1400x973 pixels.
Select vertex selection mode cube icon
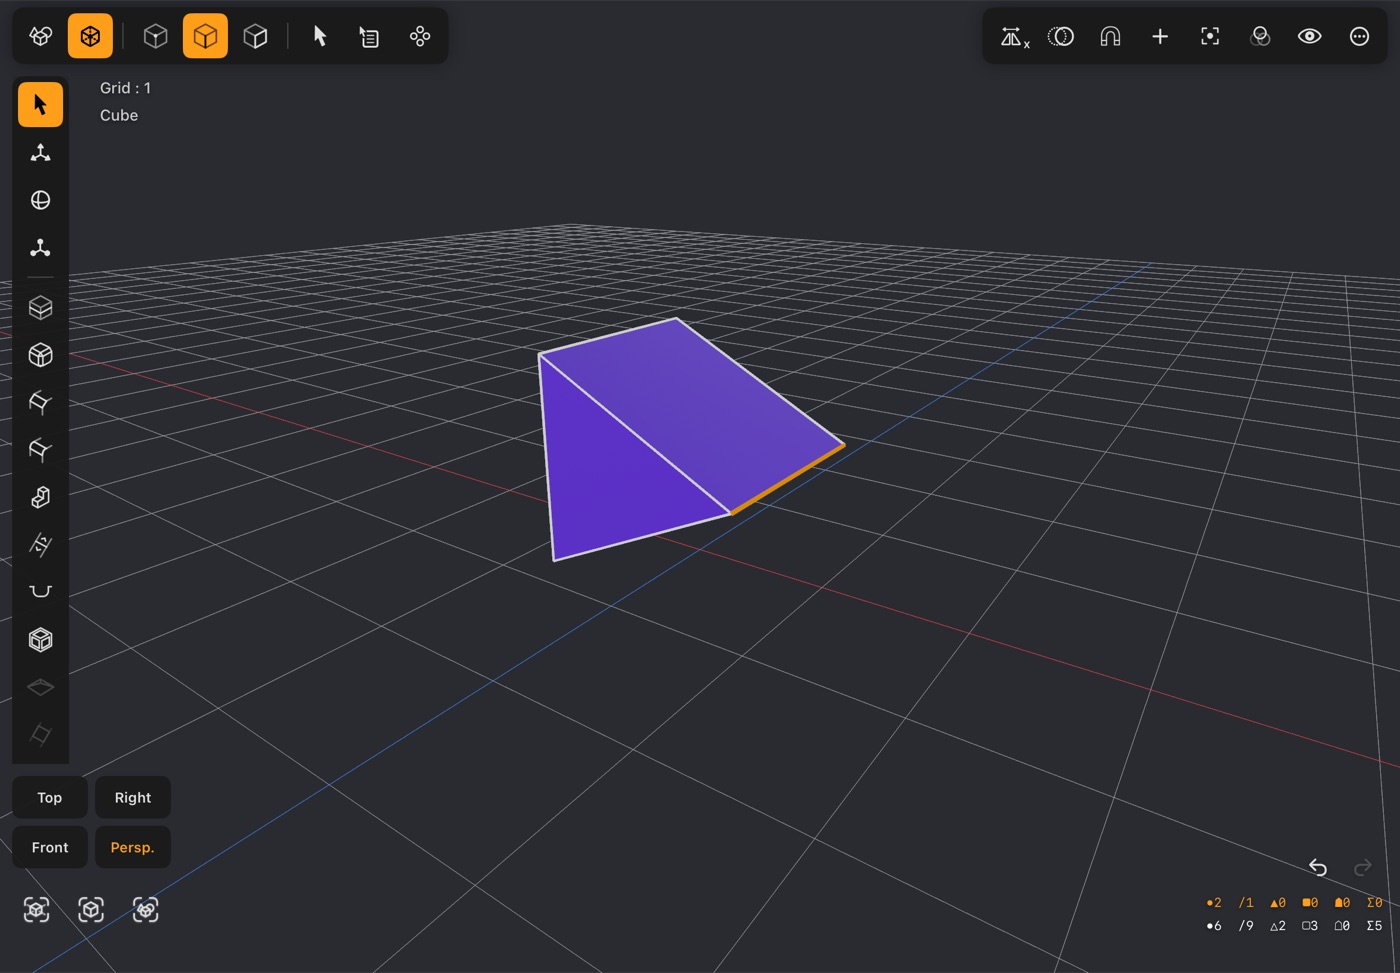point(155,36)
